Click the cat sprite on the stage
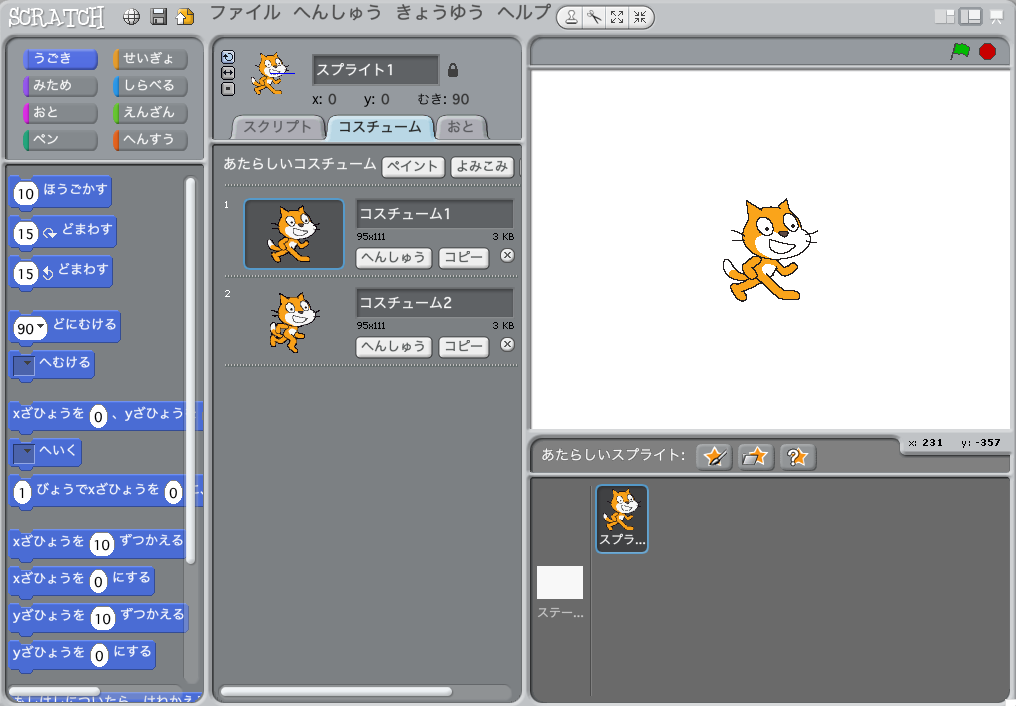 point(769,250)
